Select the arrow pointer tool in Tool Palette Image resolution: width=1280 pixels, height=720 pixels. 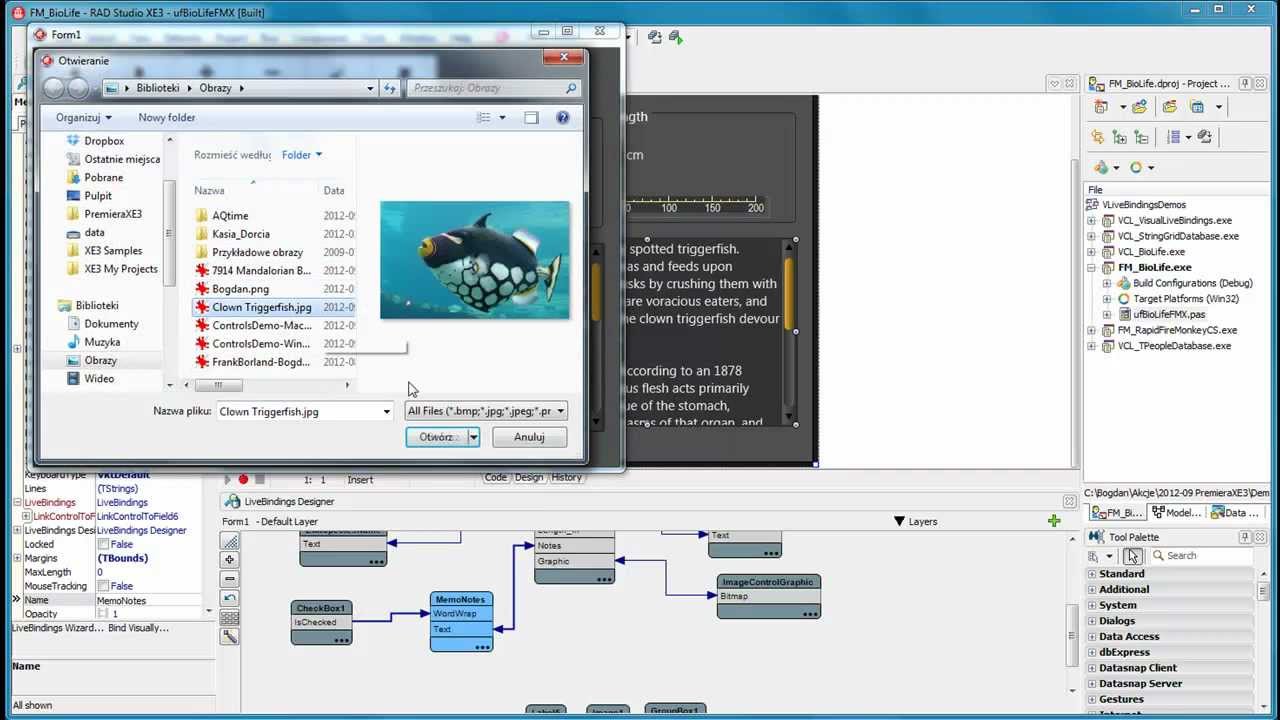tap(1132, 556)
